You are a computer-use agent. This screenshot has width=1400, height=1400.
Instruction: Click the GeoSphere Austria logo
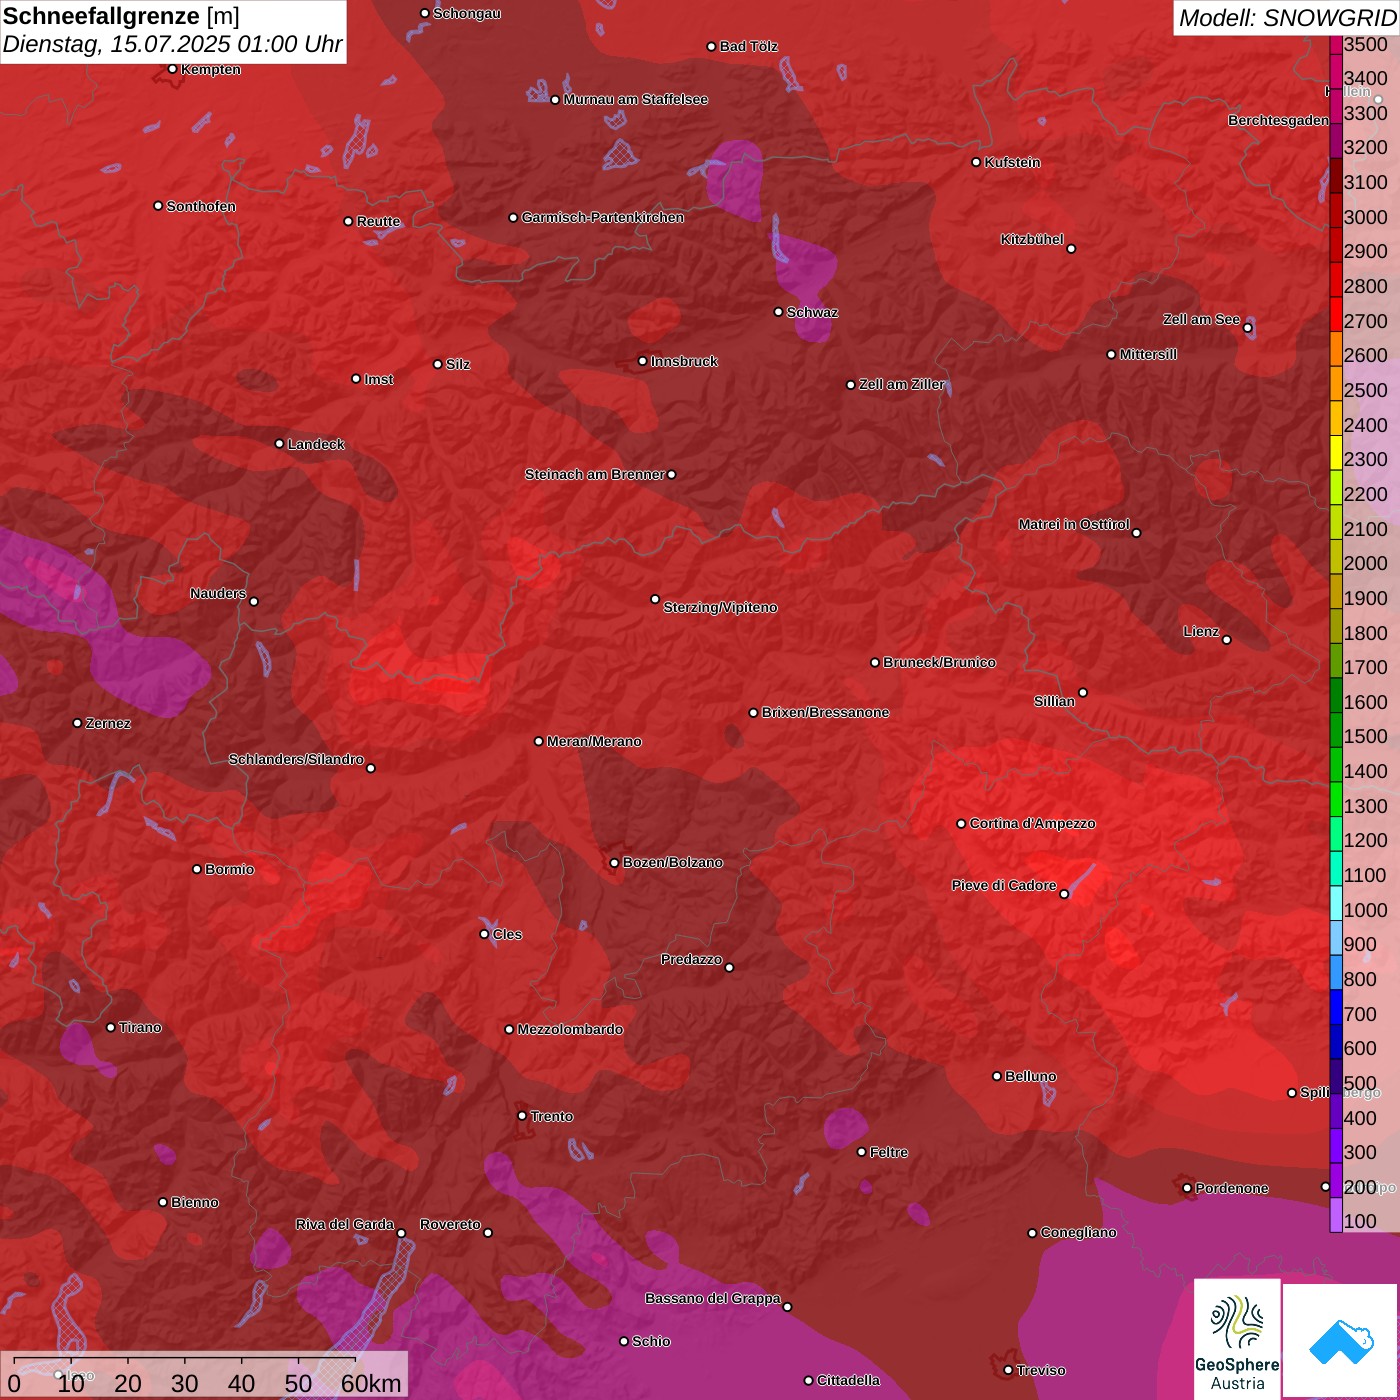(1237, 1338)
